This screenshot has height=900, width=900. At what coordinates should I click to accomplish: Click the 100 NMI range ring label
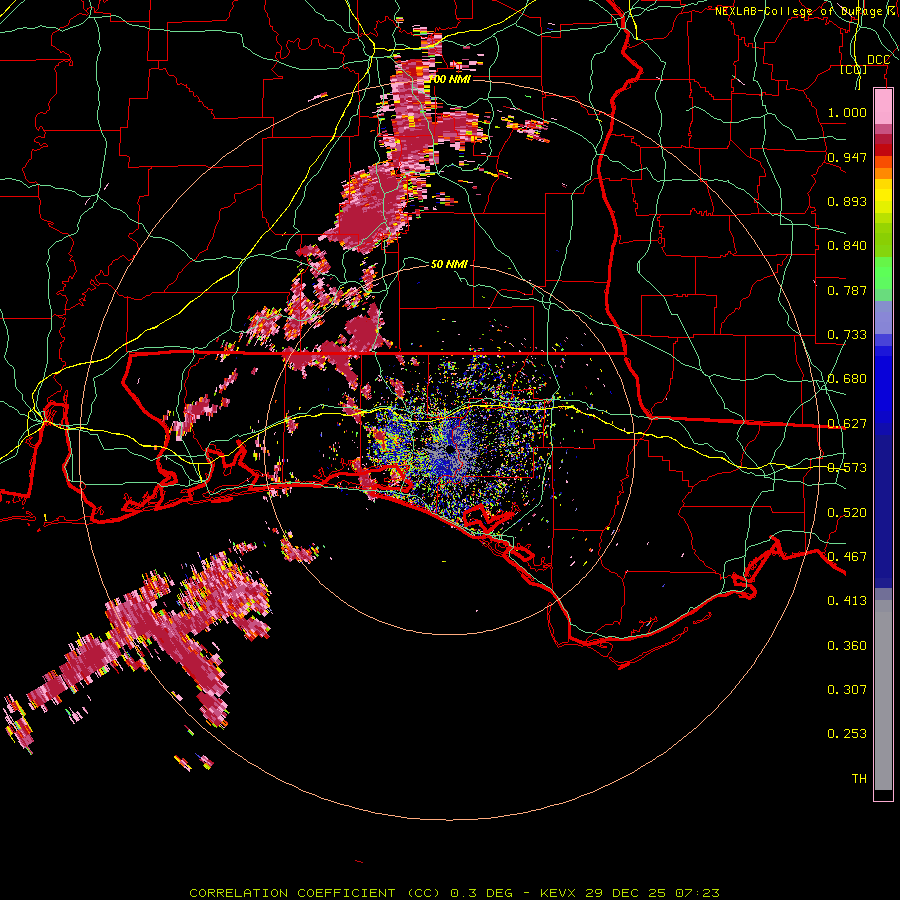pyautogui.click(x=450, y=79)
